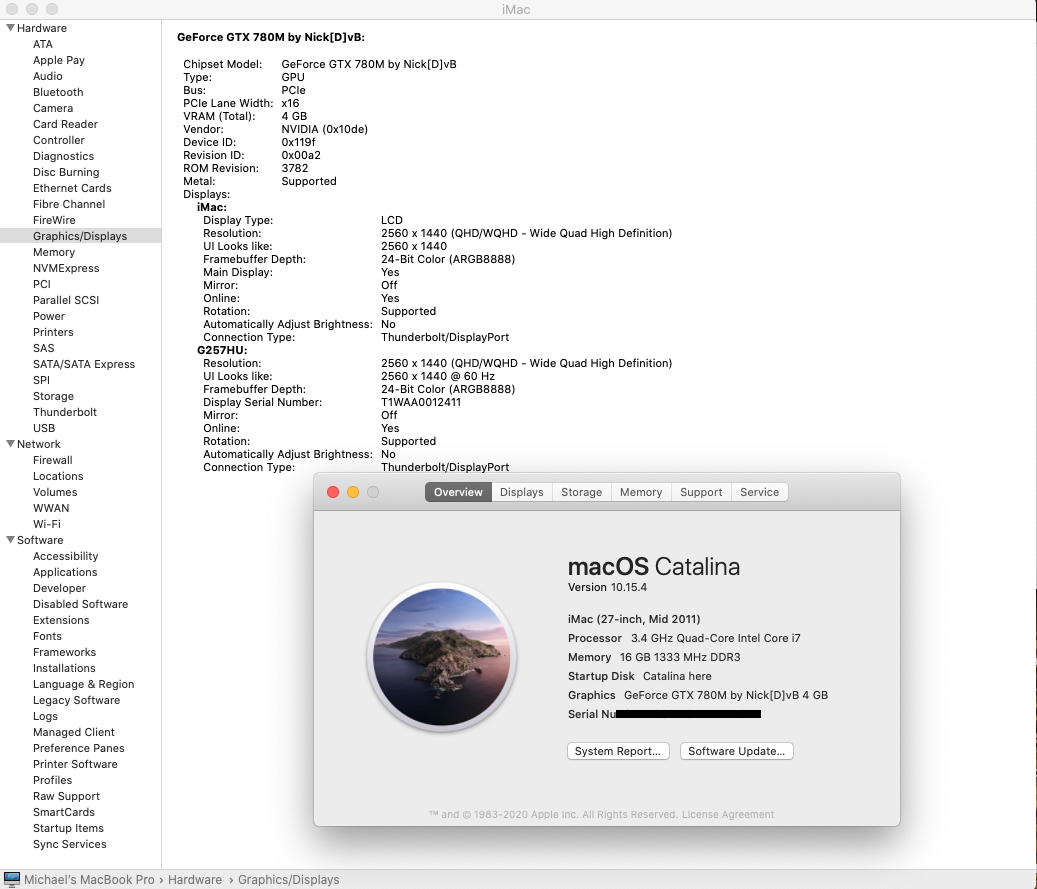Select the Overview tab
The height and width of the screenshot is (889, 1037).
click(x=458, y=492)
